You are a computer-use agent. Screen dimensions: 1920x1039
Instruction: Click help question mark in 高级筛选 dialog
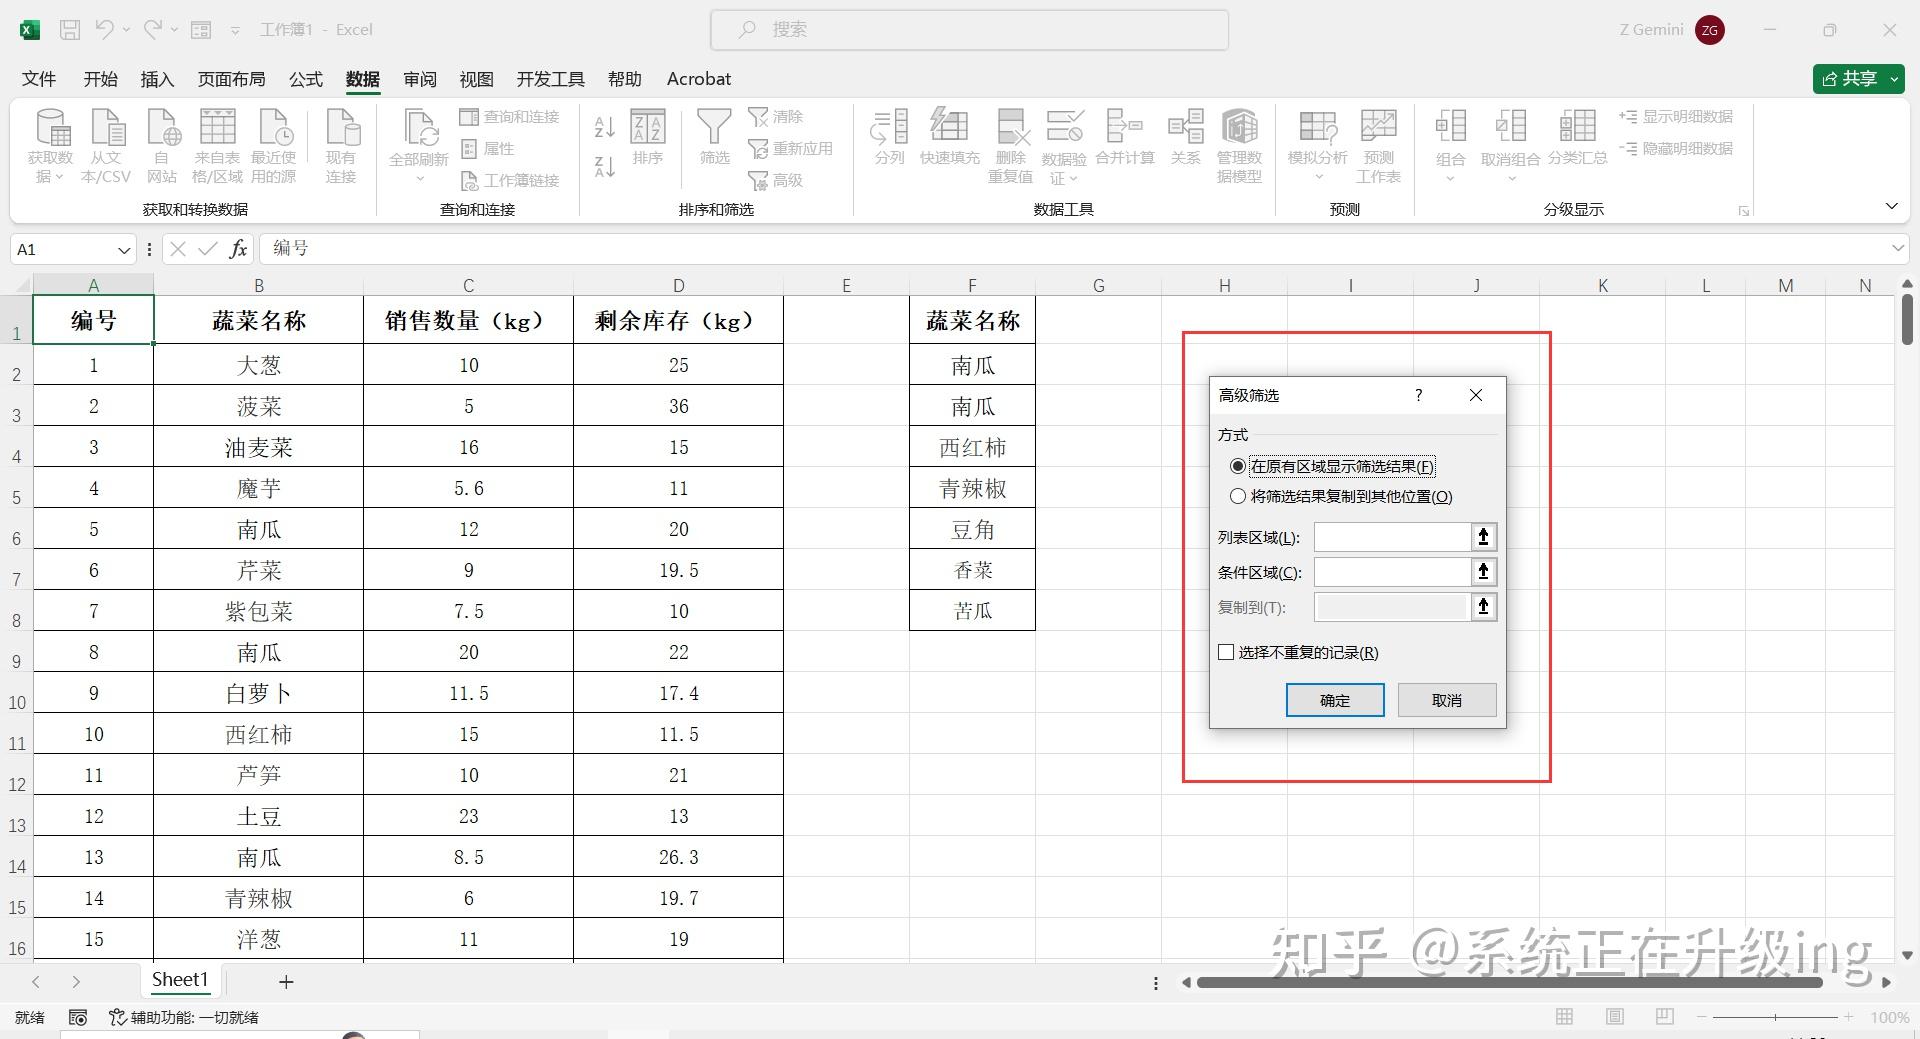tap(1418, 395)
